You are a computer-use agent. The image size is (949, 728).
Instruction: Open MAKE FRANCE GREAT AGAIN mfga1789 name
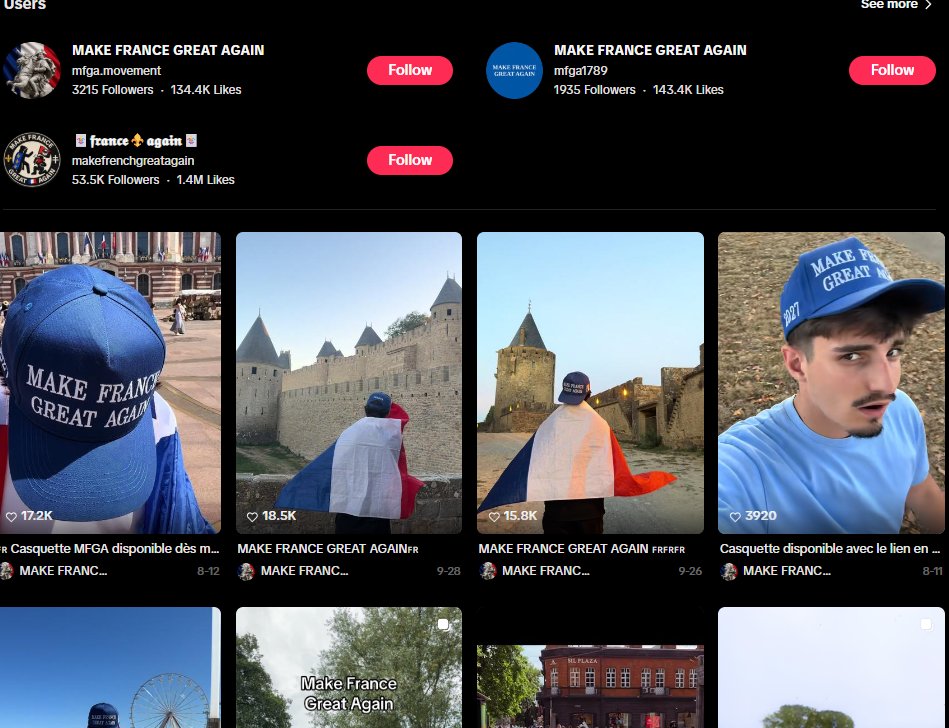coord(650,50)
